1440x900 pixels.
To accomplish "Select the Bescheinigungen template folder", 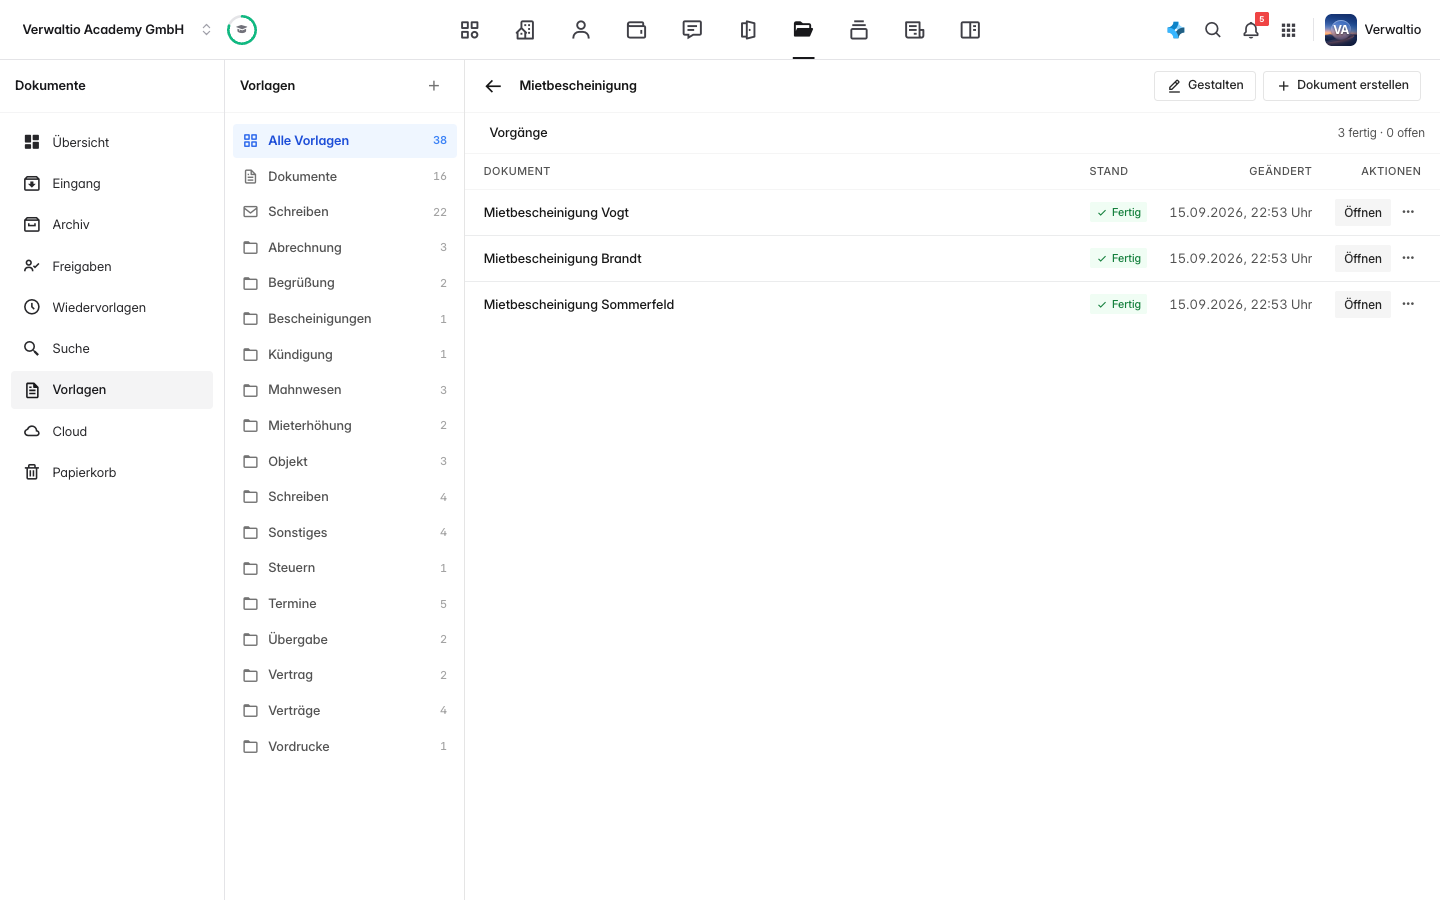I will click(345, 319).
